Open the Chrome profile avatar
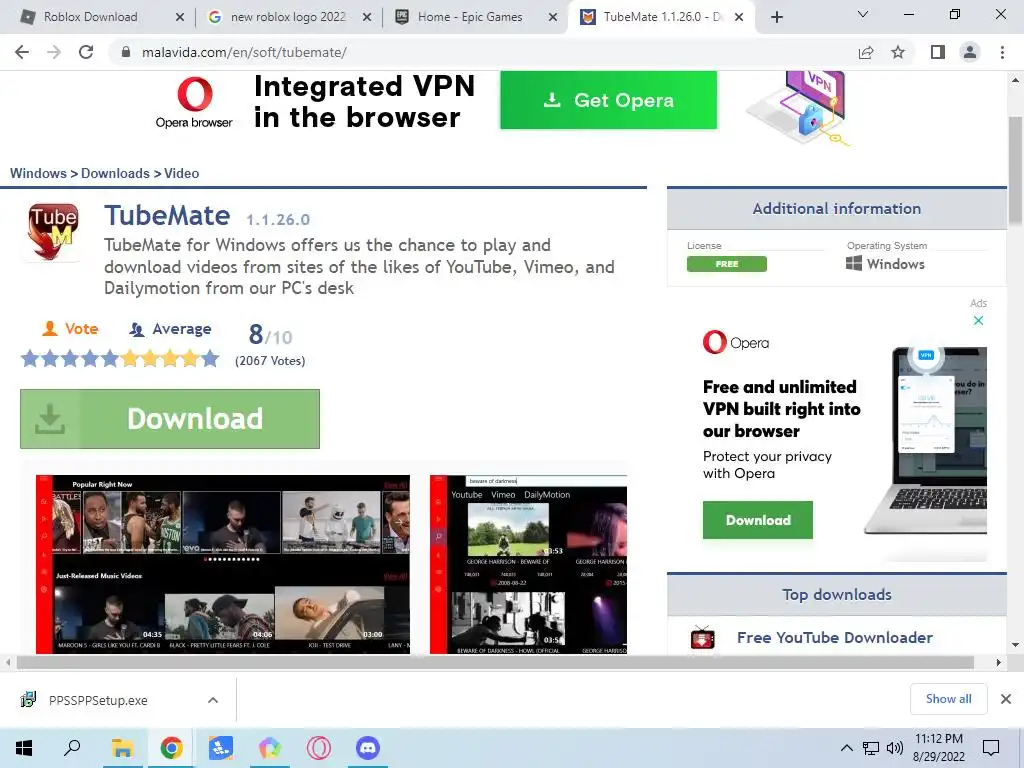The height and width of the screenshot is (768, 1024). pyautogui.click(x=970, y=52)
